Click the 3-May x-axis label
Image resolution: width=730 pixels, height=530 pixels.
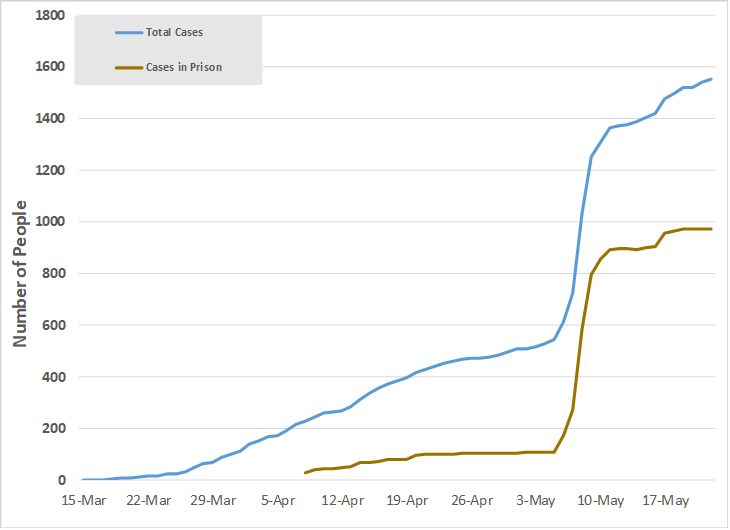[x=535, y=501]
